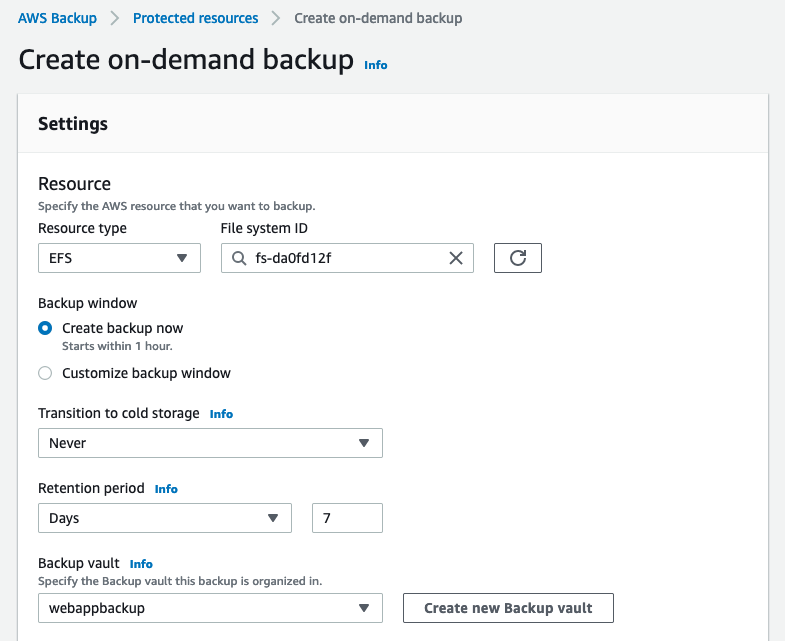785x641 pixels.
Task: Expand the Transition to cold storage dropdown
Action: pyautogui.click(x=210, y=443)
